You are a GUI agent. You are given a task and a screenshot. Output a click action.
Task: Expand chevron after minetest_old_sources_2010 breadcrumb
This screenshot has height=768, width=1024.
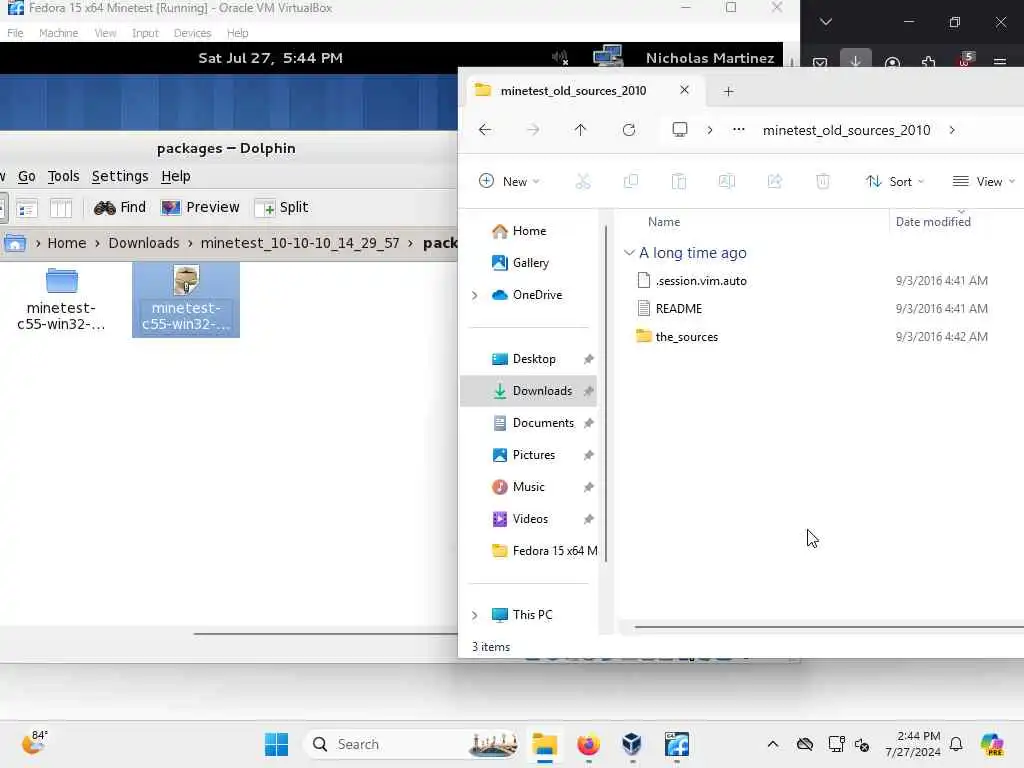[952, 130]
